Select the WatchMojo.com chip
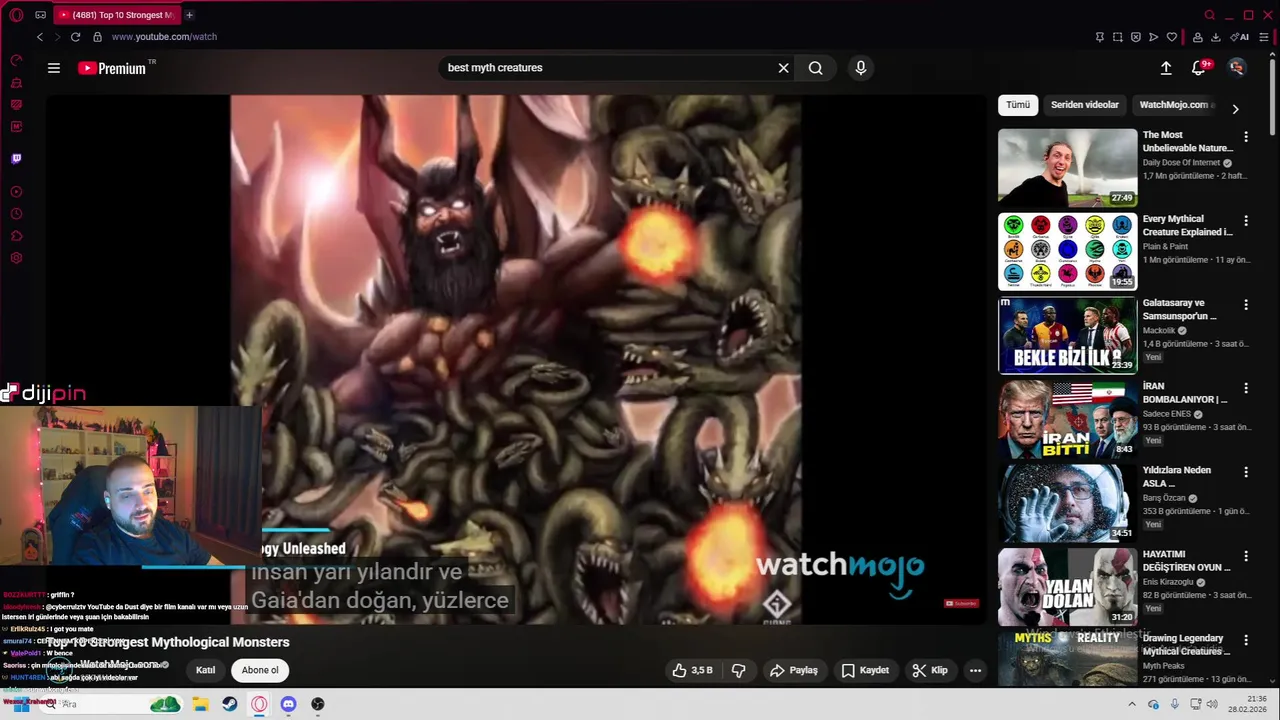1280x720 pixels. [x=1176, y=105]
